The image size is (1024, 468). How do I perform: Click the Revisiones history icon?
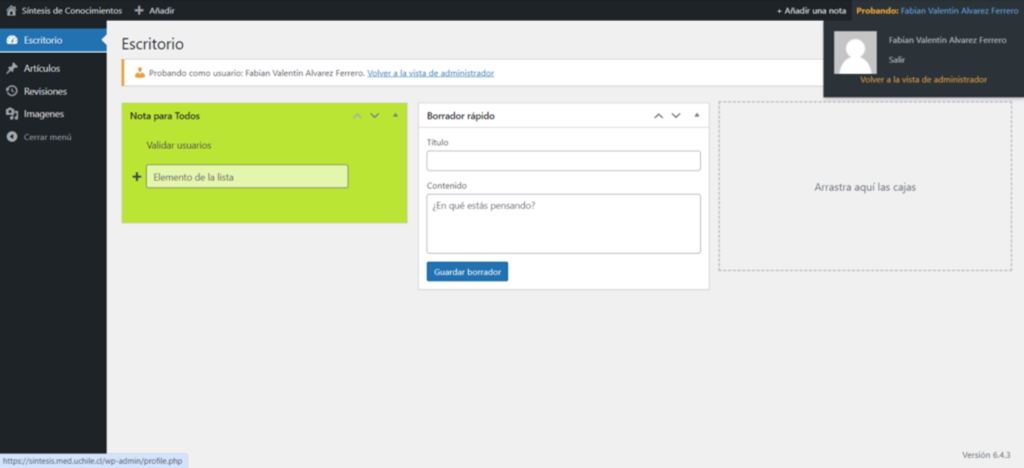pyautogui.click(x=12, y=91)
